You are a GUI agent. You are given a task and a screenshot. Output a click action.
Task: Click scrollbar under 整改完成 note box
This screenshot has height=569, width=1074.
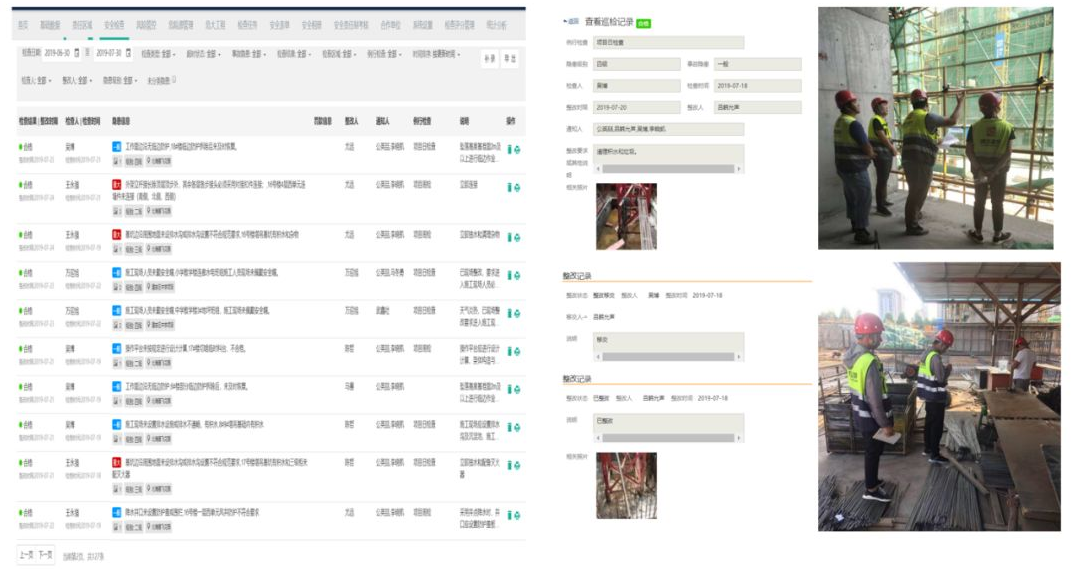click(x=668, y=437)
